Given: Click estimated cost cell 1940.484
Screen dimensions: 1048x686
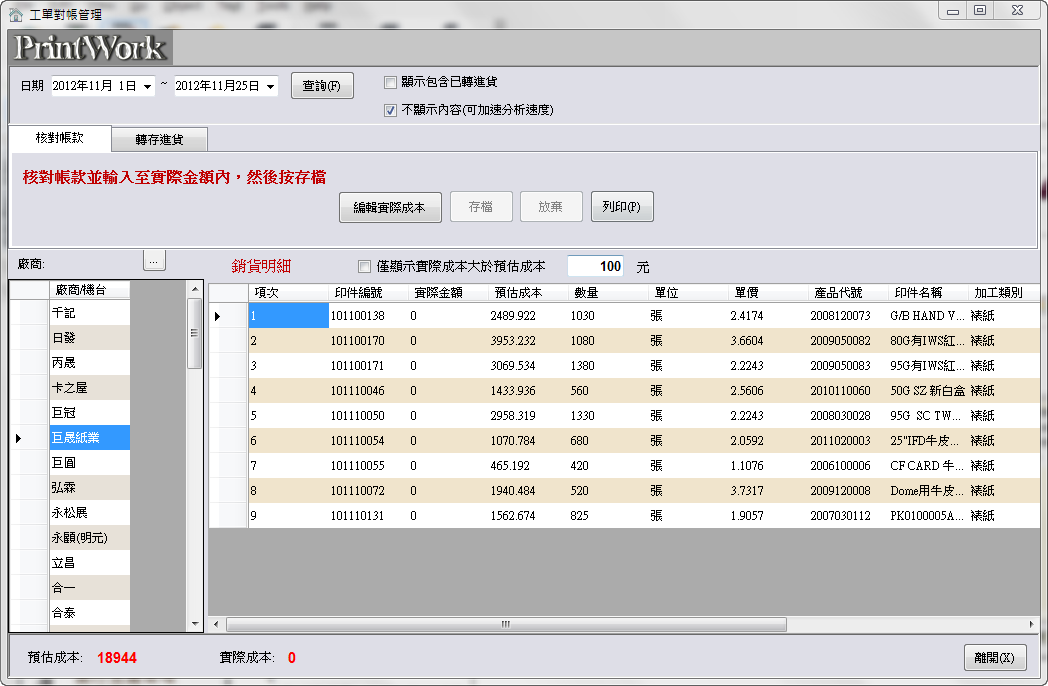Looking at the screenshot, I should coord(528,491).
